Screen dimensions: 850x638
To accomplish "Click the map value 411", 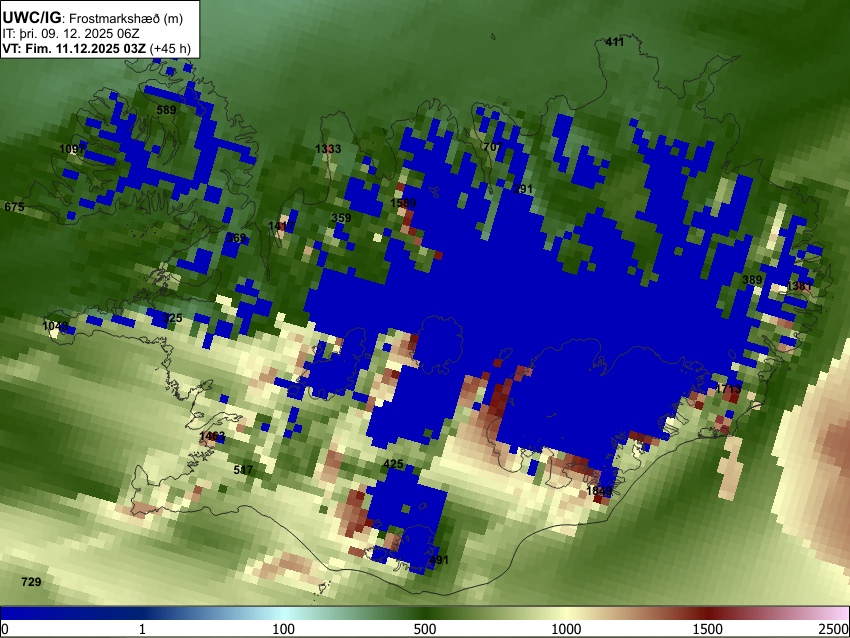I will (615, 42).
